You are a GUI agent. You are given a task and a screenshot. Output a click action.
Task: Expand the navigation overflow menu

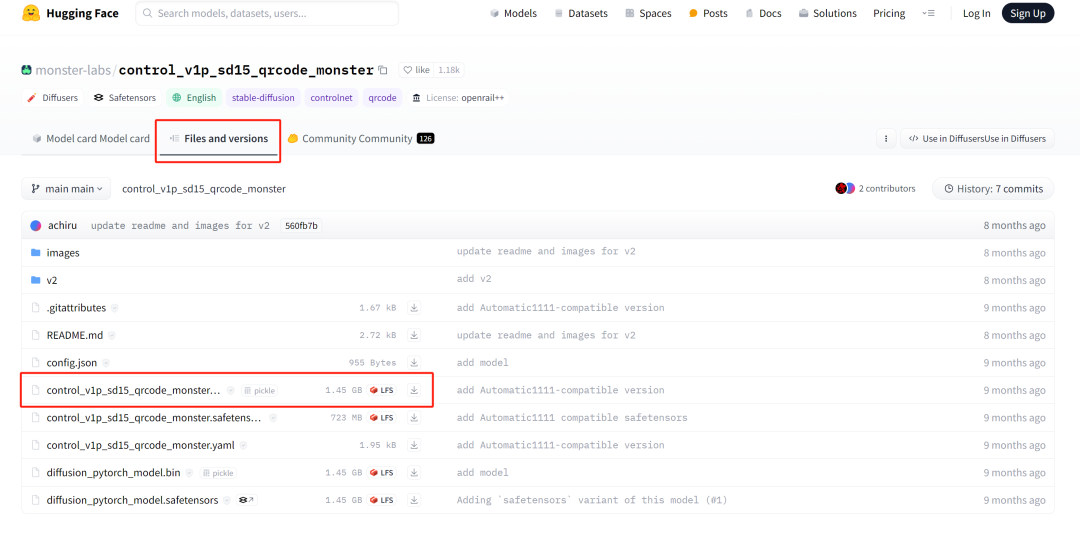(x=928, y=13)
